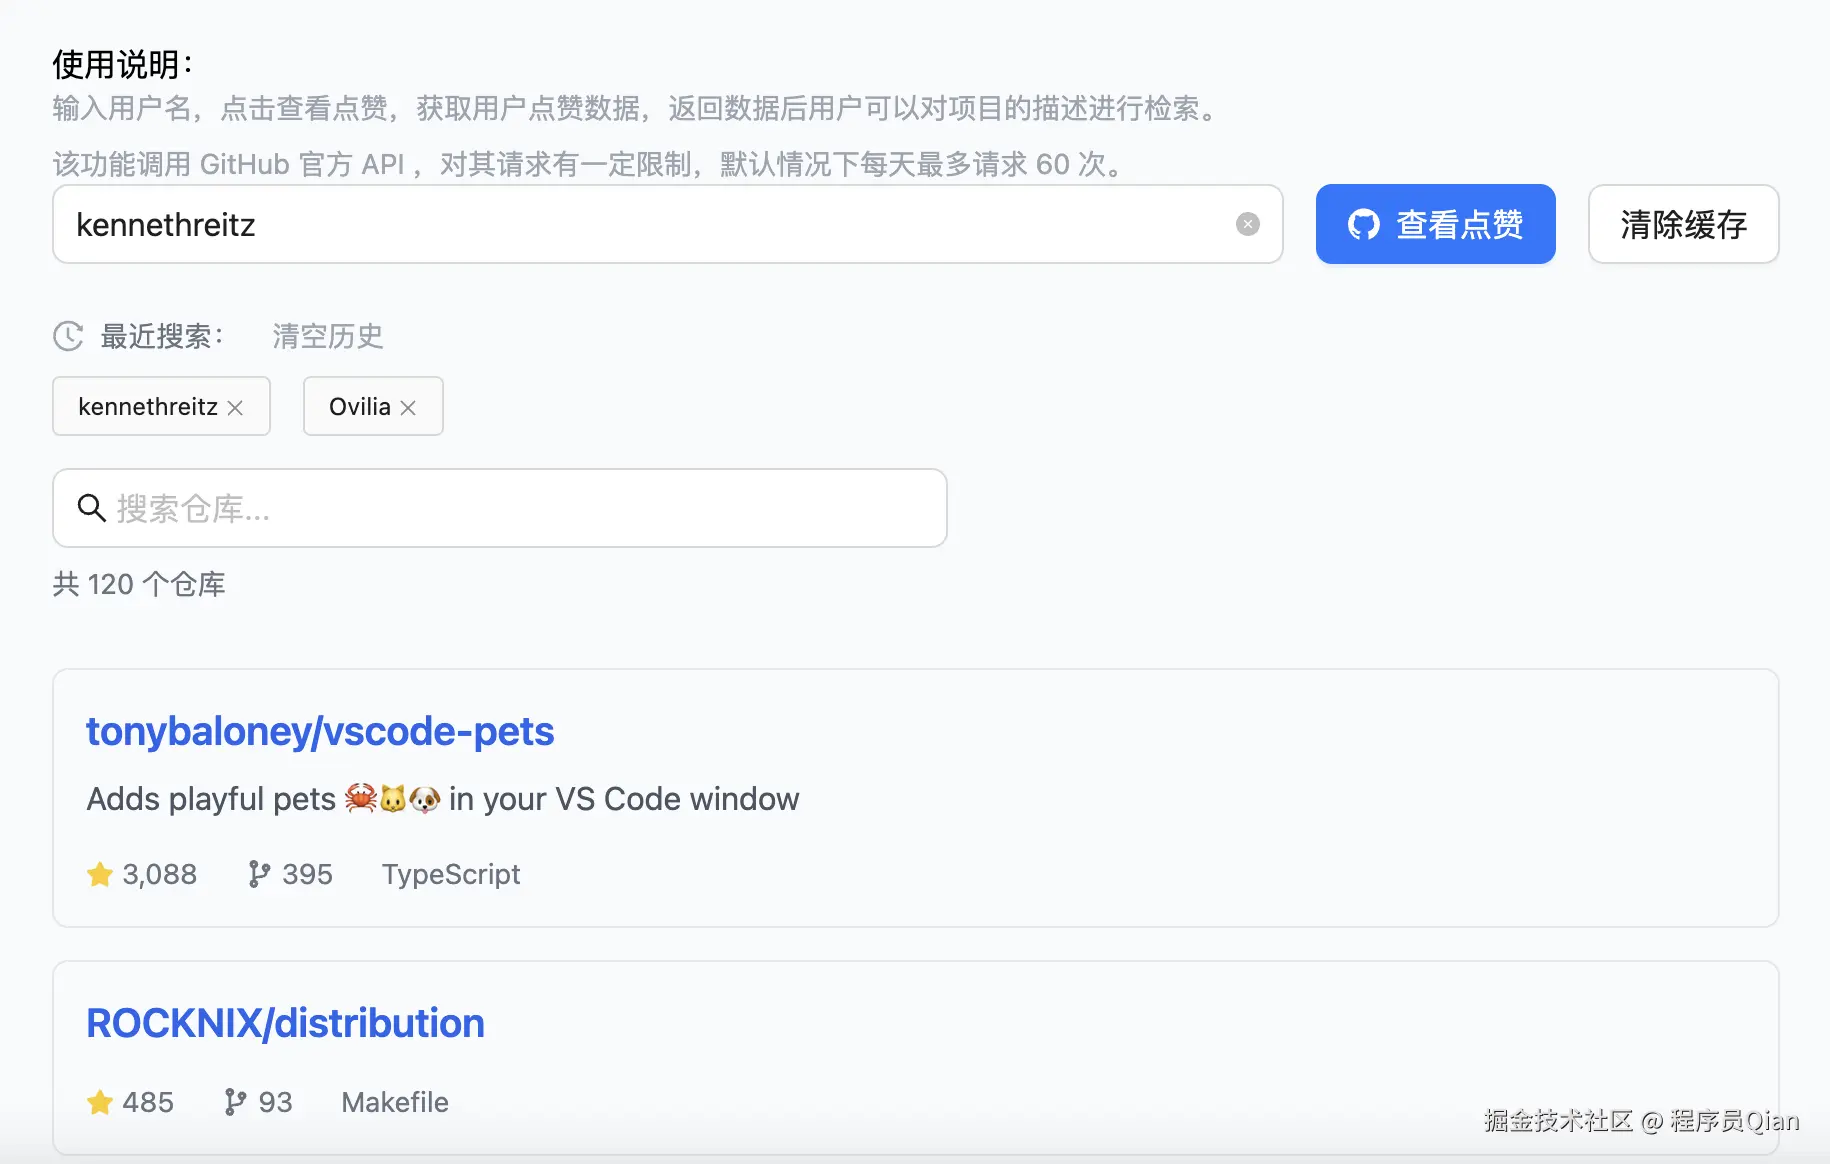This screenshot has width=1830, height=1164.
Task: Click the star icon next to 485
Action: tap(99, 1102)
